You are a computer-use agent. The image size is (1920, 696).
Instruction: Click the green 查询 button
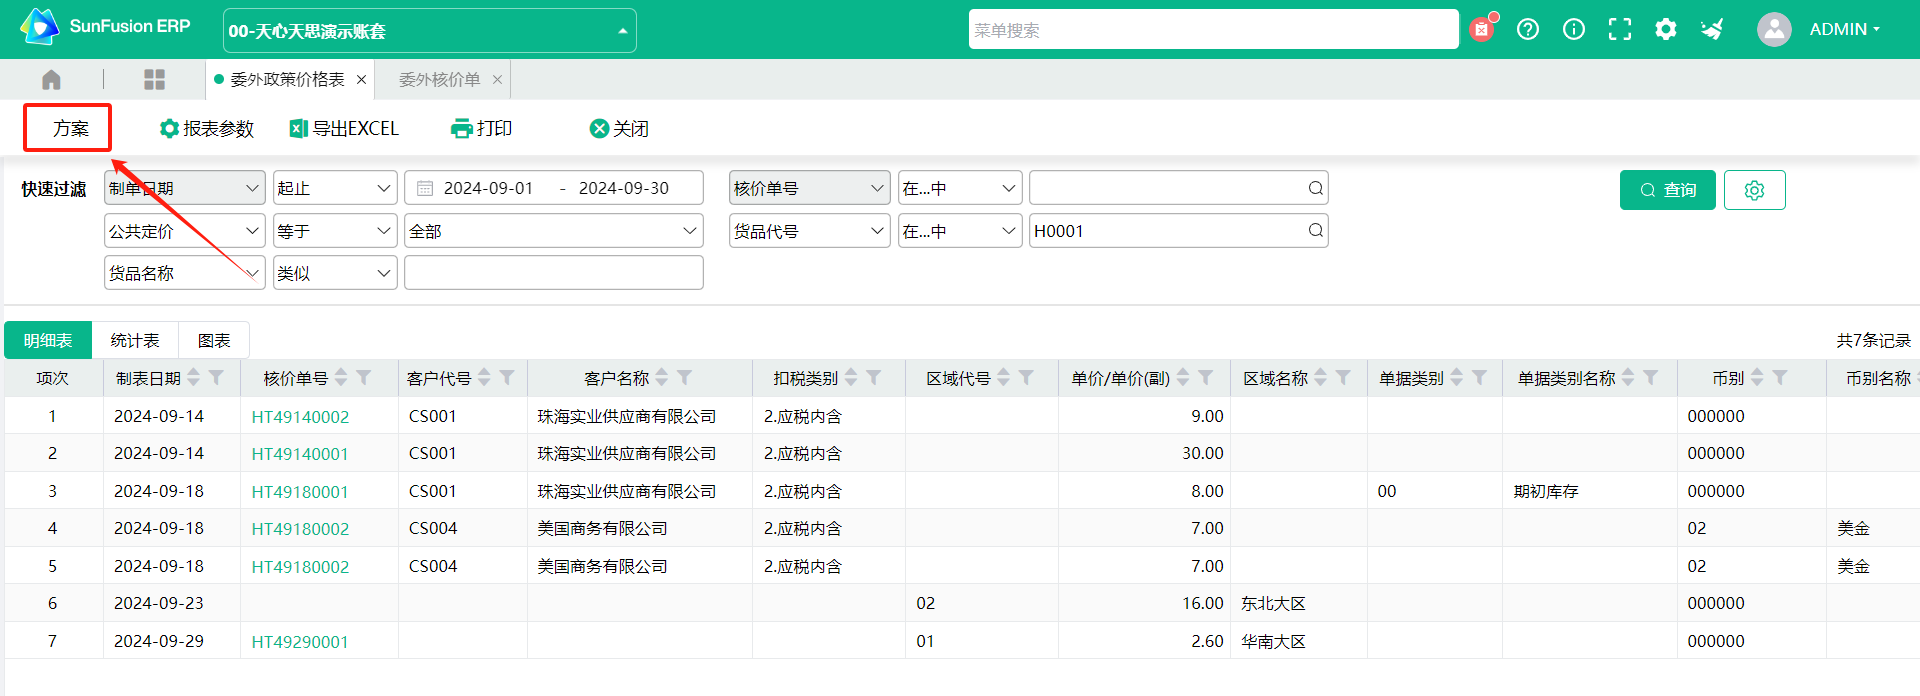coord(1667,190)
